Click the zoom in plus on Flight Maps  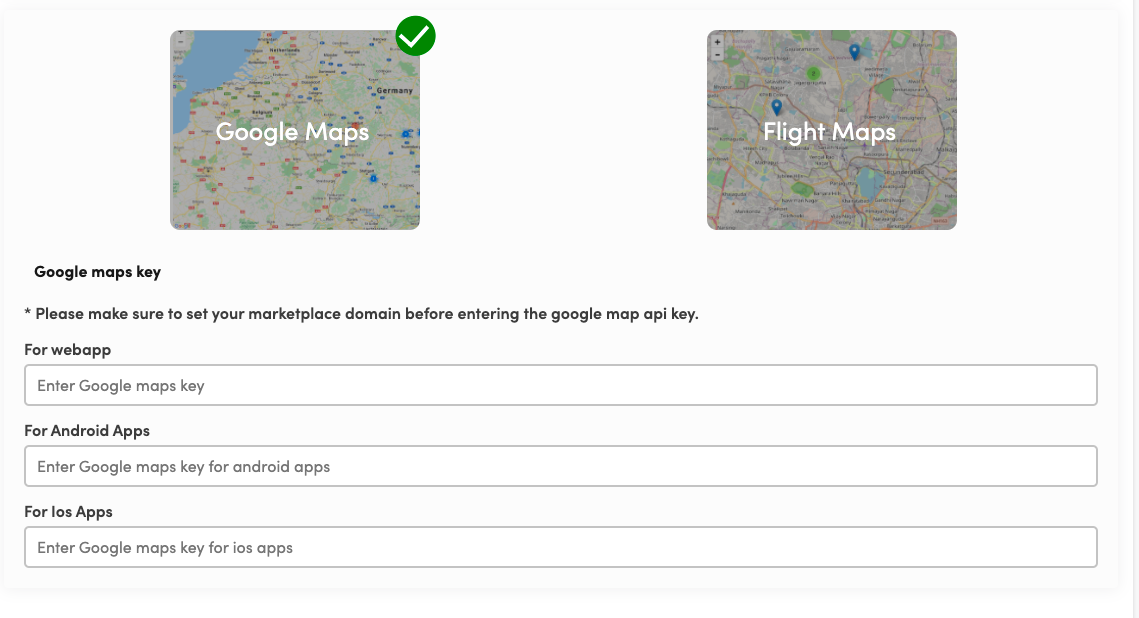(x=717, y=42)
